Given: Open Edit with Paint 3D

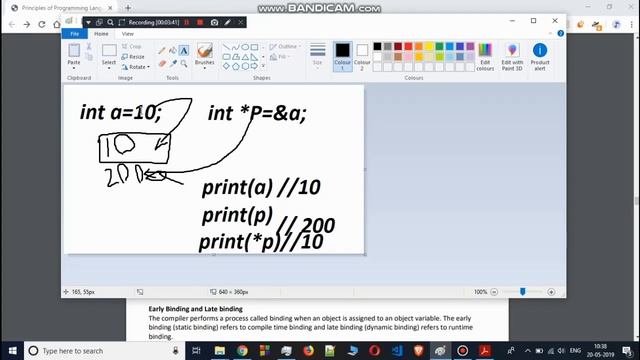Looking at the screenshot, I should click(x=512, y=57).
